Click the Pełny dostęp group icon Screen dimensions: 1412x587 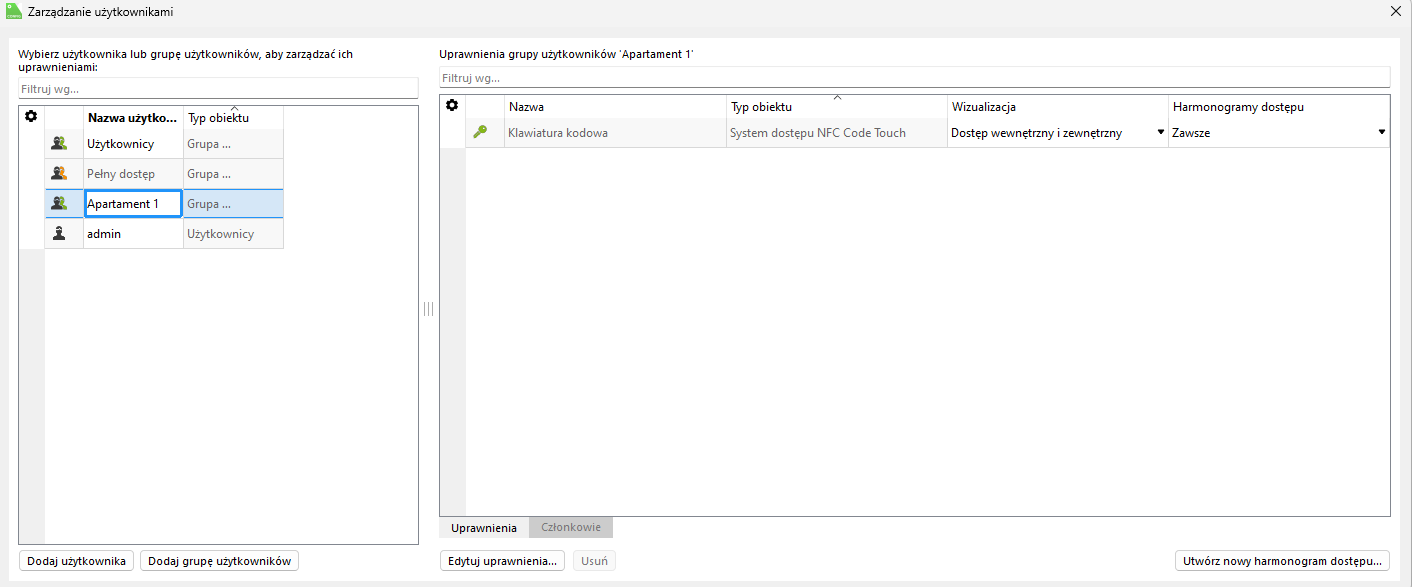tap(60, 174)
